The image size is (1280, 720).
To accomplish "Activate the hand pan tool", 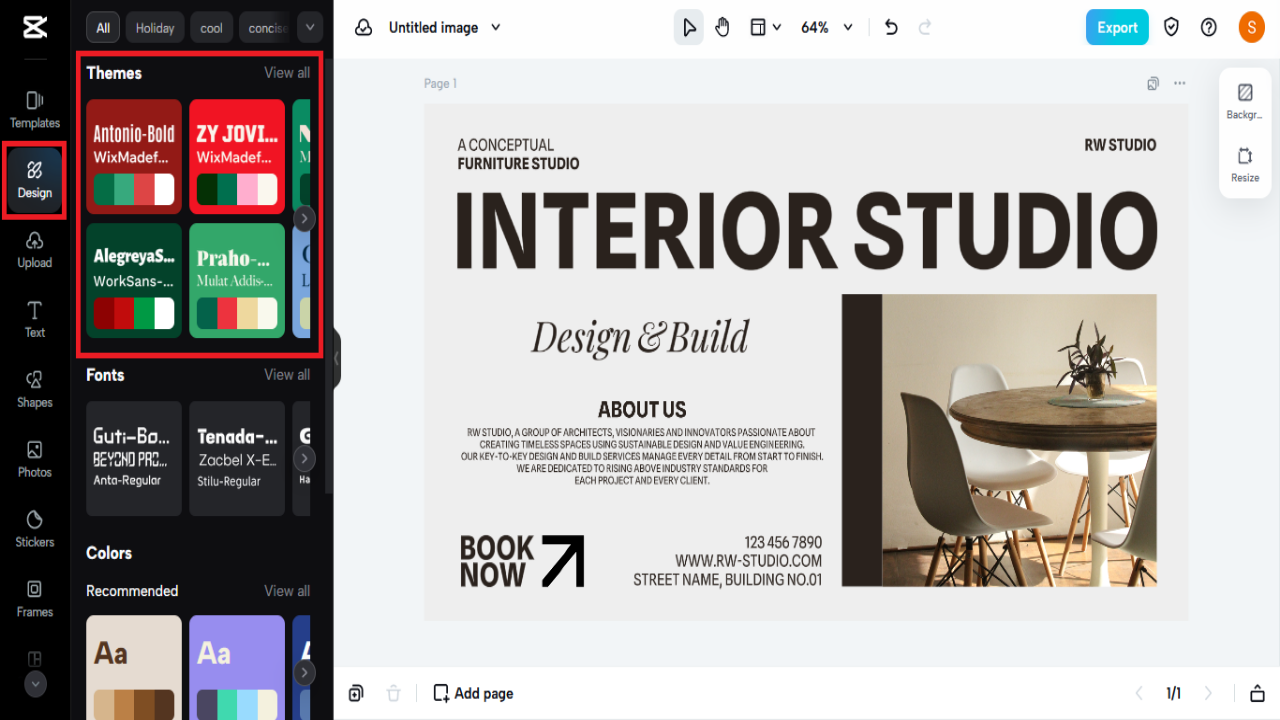I will [x=723, y=28].
